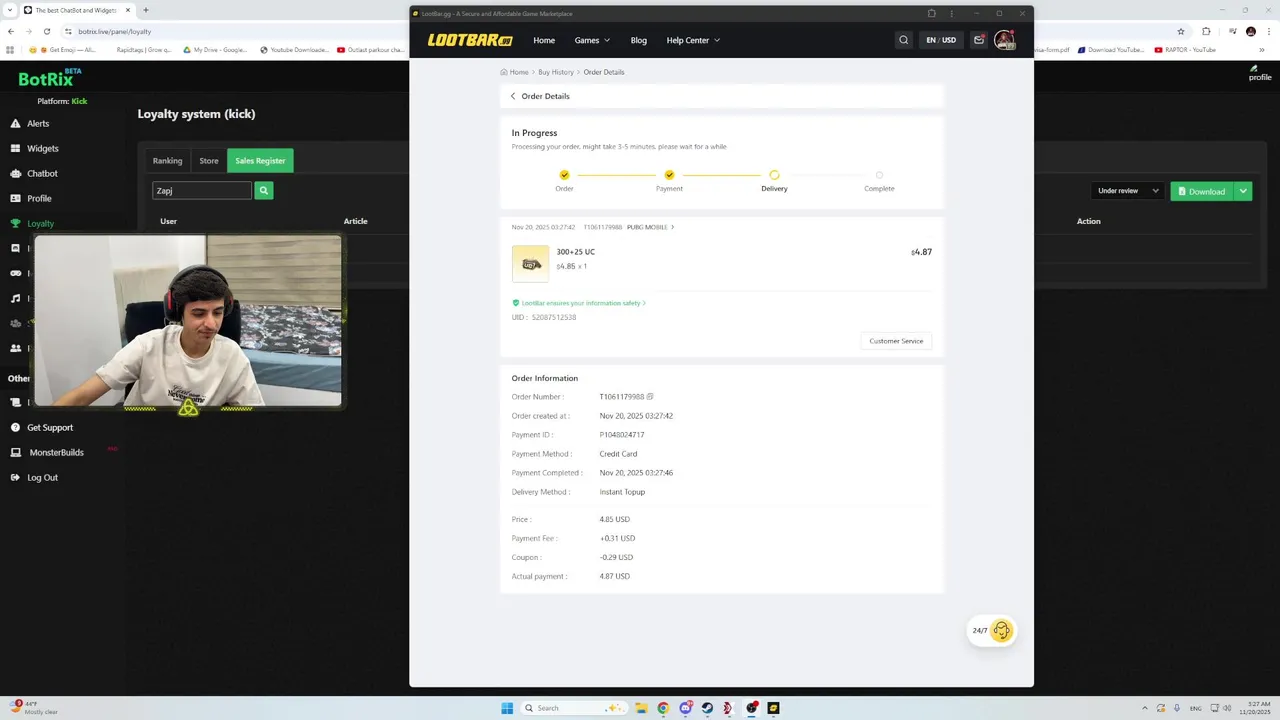Open the Under review filter dropdown

coord(1128,191)
